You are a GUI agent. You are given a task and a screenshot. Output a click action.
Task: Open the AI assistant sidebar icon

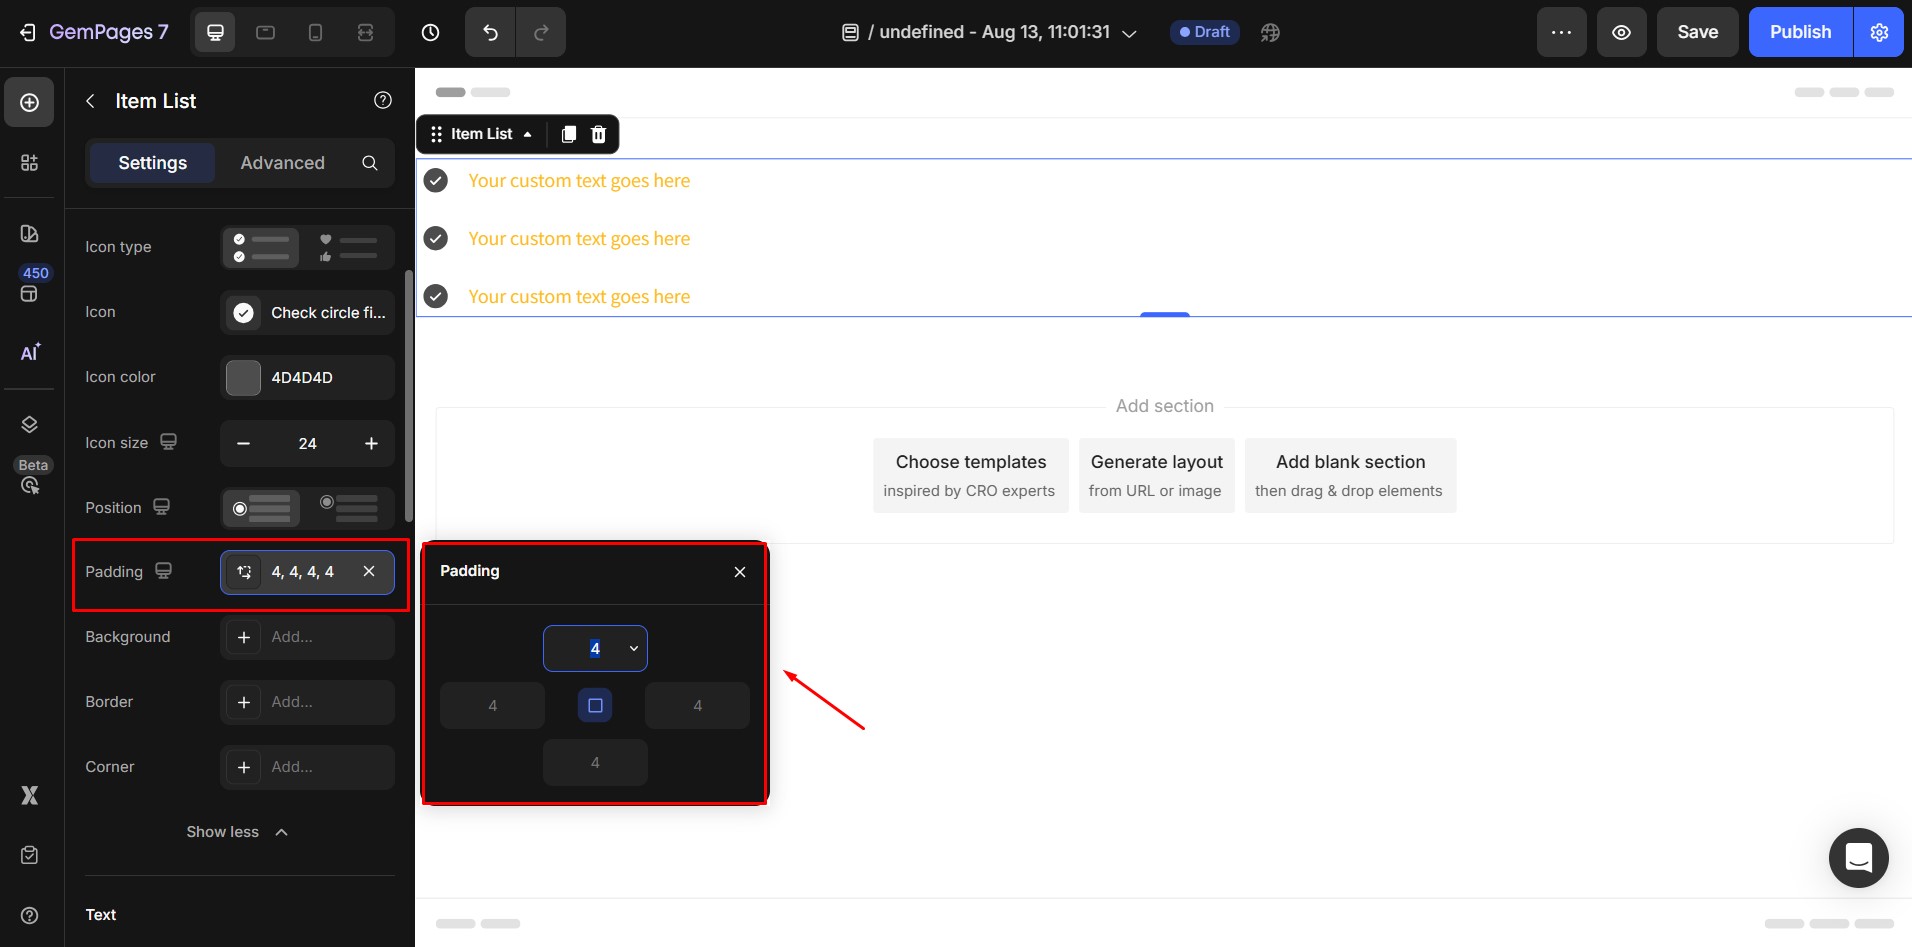30,352
